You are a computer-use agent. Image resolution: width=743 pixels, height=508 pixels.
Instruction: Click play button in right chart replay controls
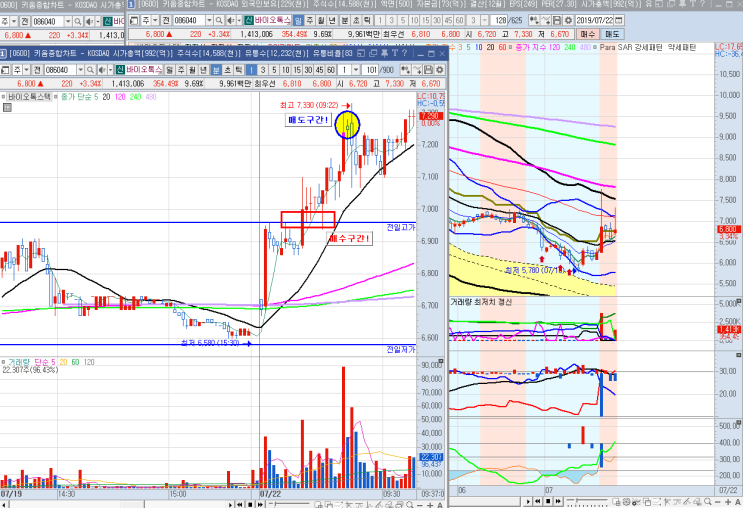coord(528,501)
